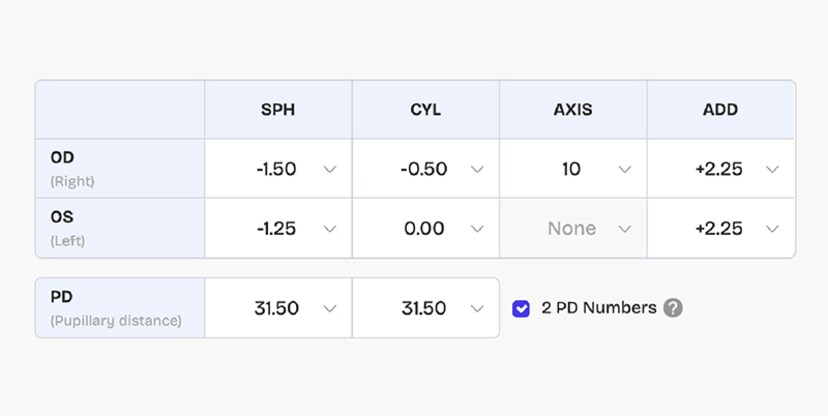Uncheck the 2 PD Numbers checkbox

click(x=521, y=308)
